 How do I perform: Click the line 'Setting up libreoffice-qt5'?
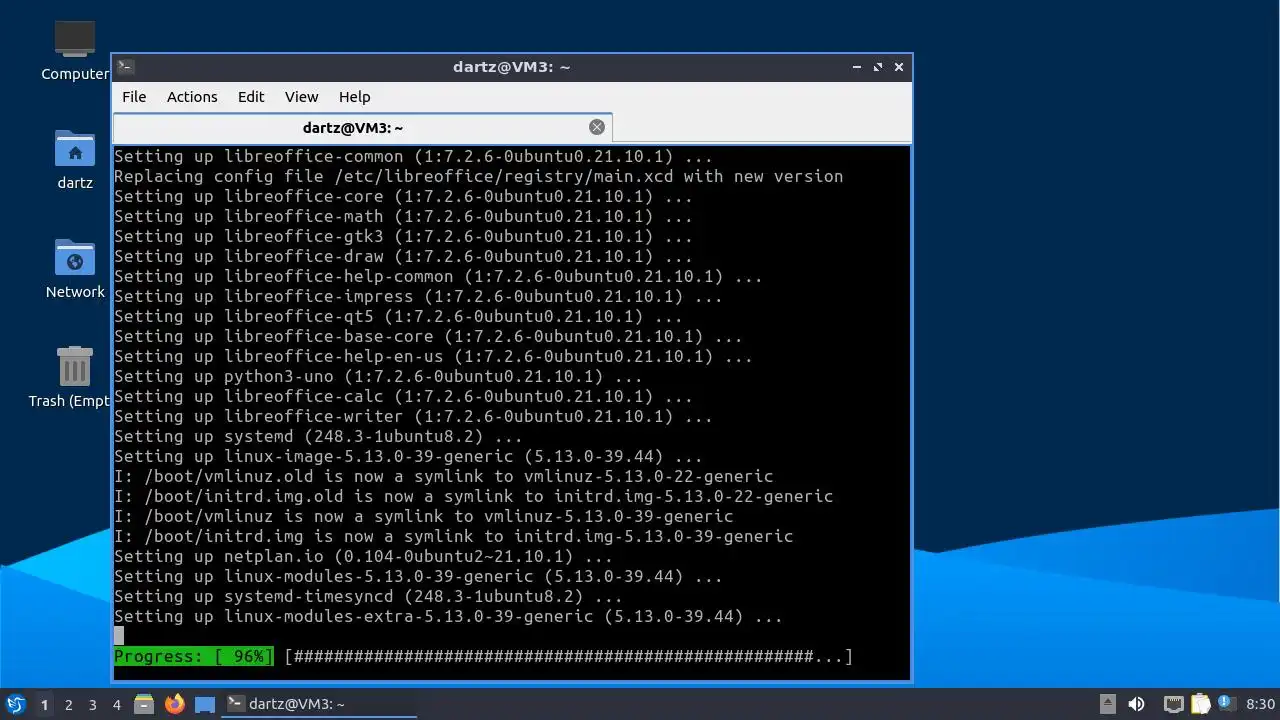[x=398, y=317]
